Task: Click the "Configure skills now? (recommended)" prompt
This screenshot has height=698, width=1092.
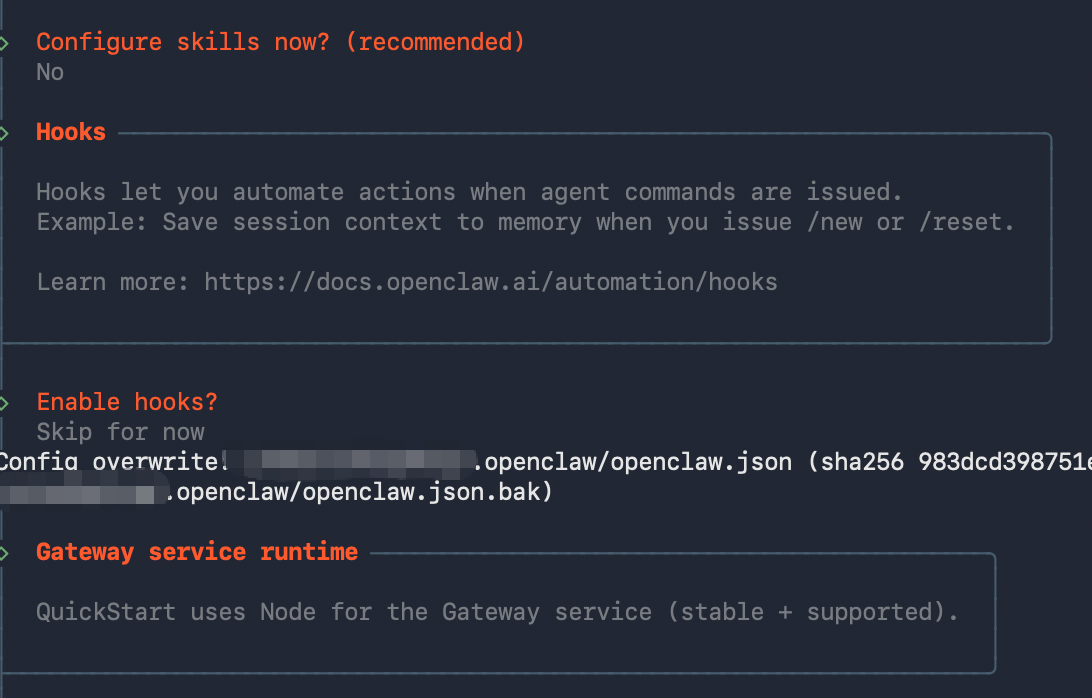Action: point(280,42)
